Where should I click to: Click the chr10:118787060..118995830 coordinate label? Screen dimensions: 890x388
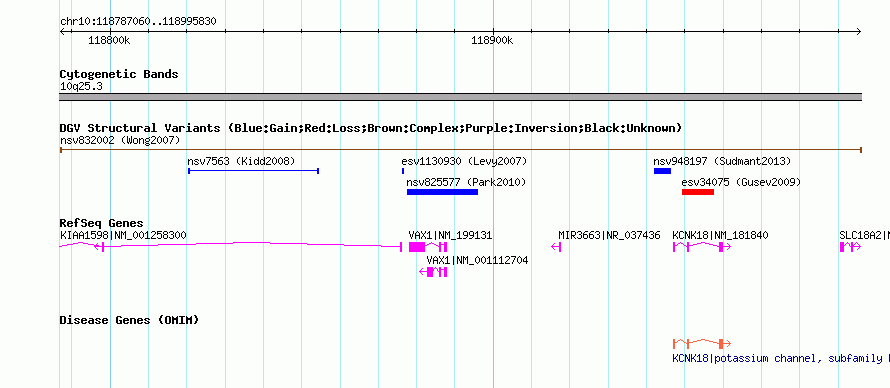(x=138, y=22)
